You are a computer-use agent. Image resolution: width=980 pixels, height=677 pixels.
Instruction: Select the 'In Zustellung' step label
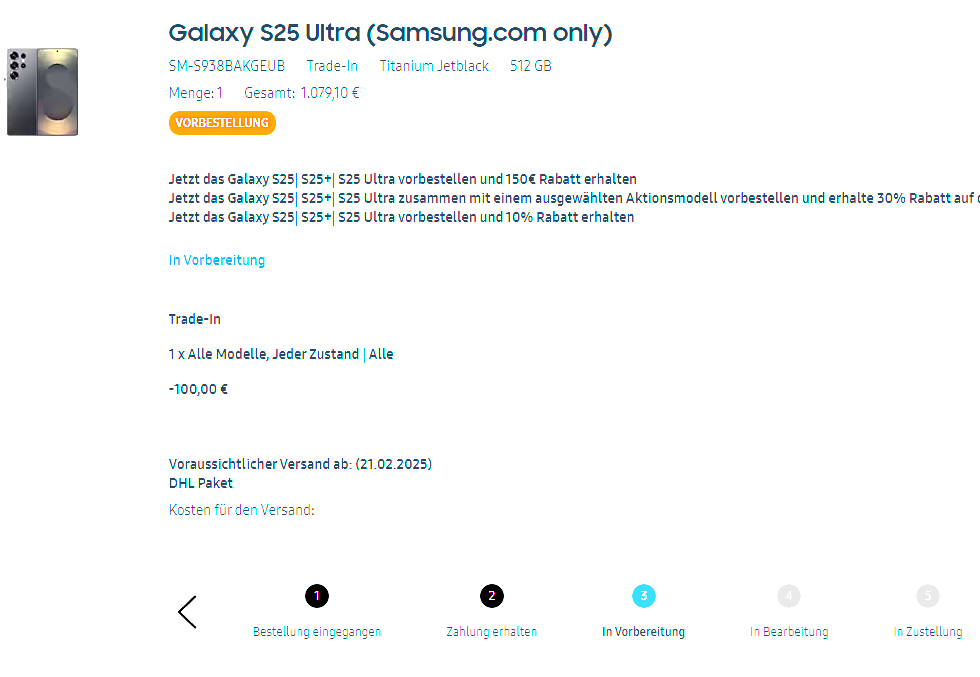[x=928, y=632]
